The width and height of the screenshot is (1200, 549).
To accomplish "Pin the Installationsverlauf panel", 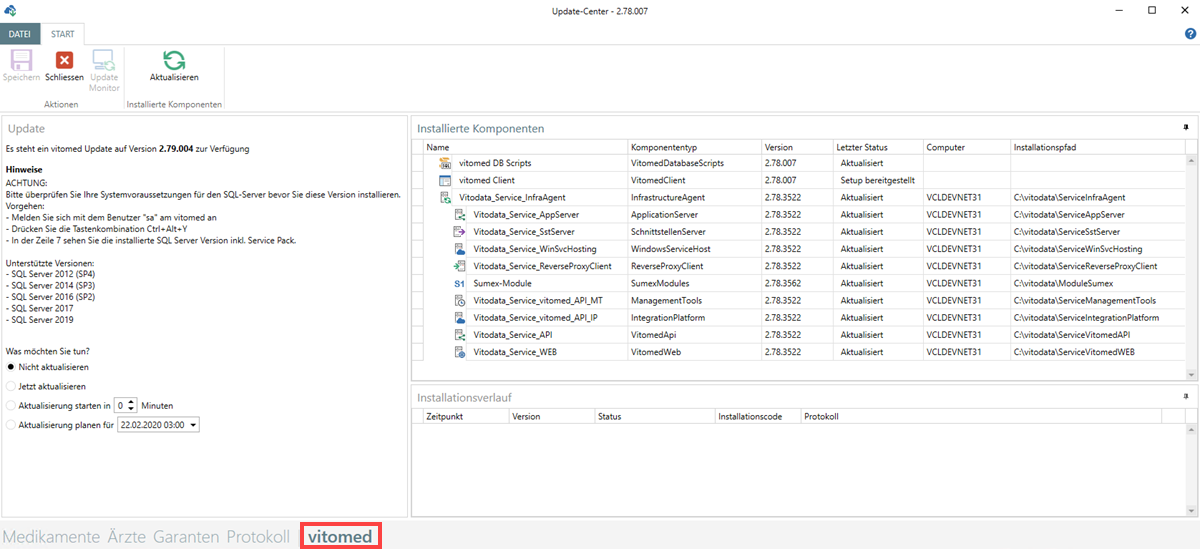I will pyautogui.click(x=1186, y=396).
